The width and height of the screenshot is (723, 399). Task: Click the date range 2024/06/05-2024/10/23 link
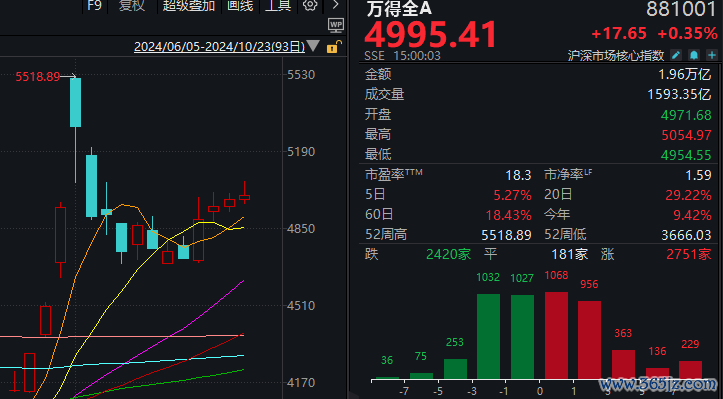(x=219, y=47)
